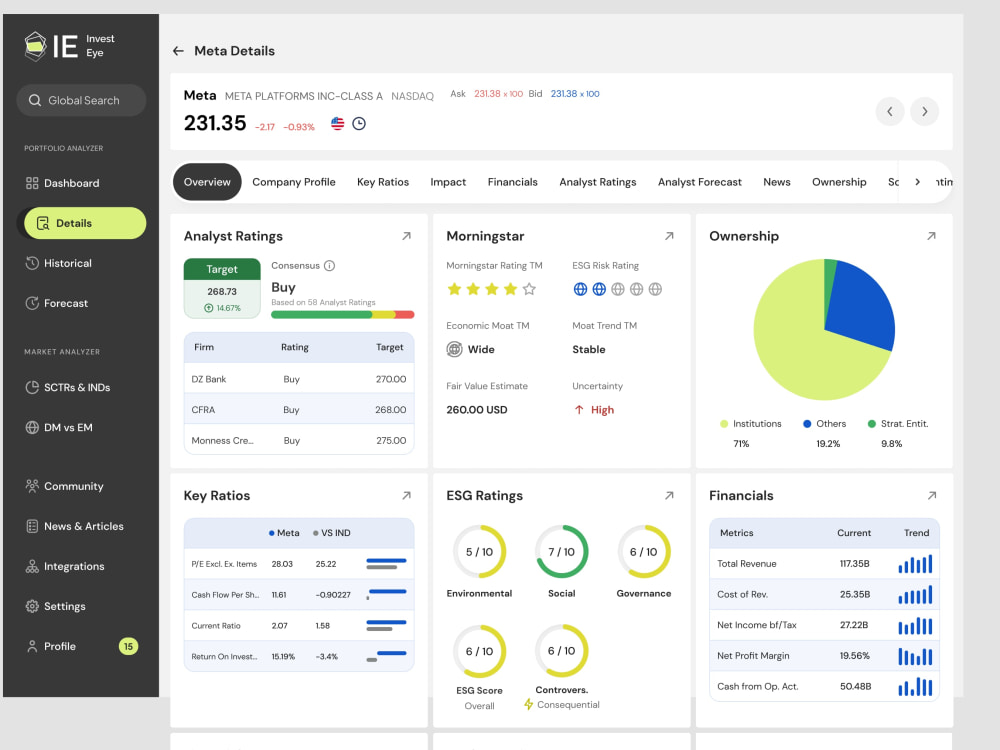
Task: Click the Profile person icon
Action: [x=32, y=646]
